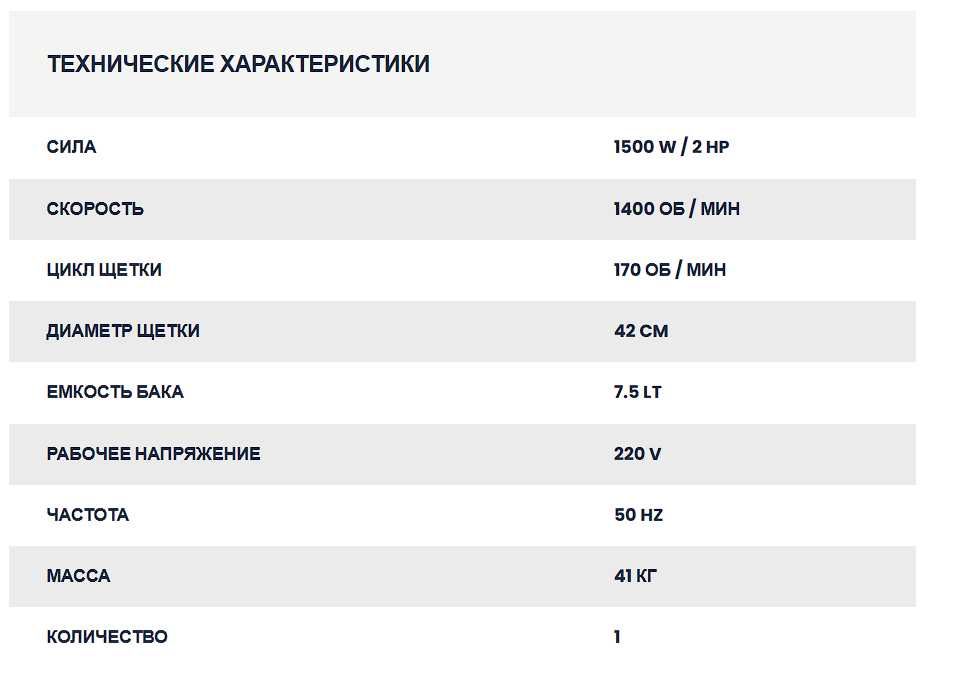The width and height of the screenshot is (960, 686).
Task: Select the СКОРОСТЬ row label
Action: click(x=95, y=209)
